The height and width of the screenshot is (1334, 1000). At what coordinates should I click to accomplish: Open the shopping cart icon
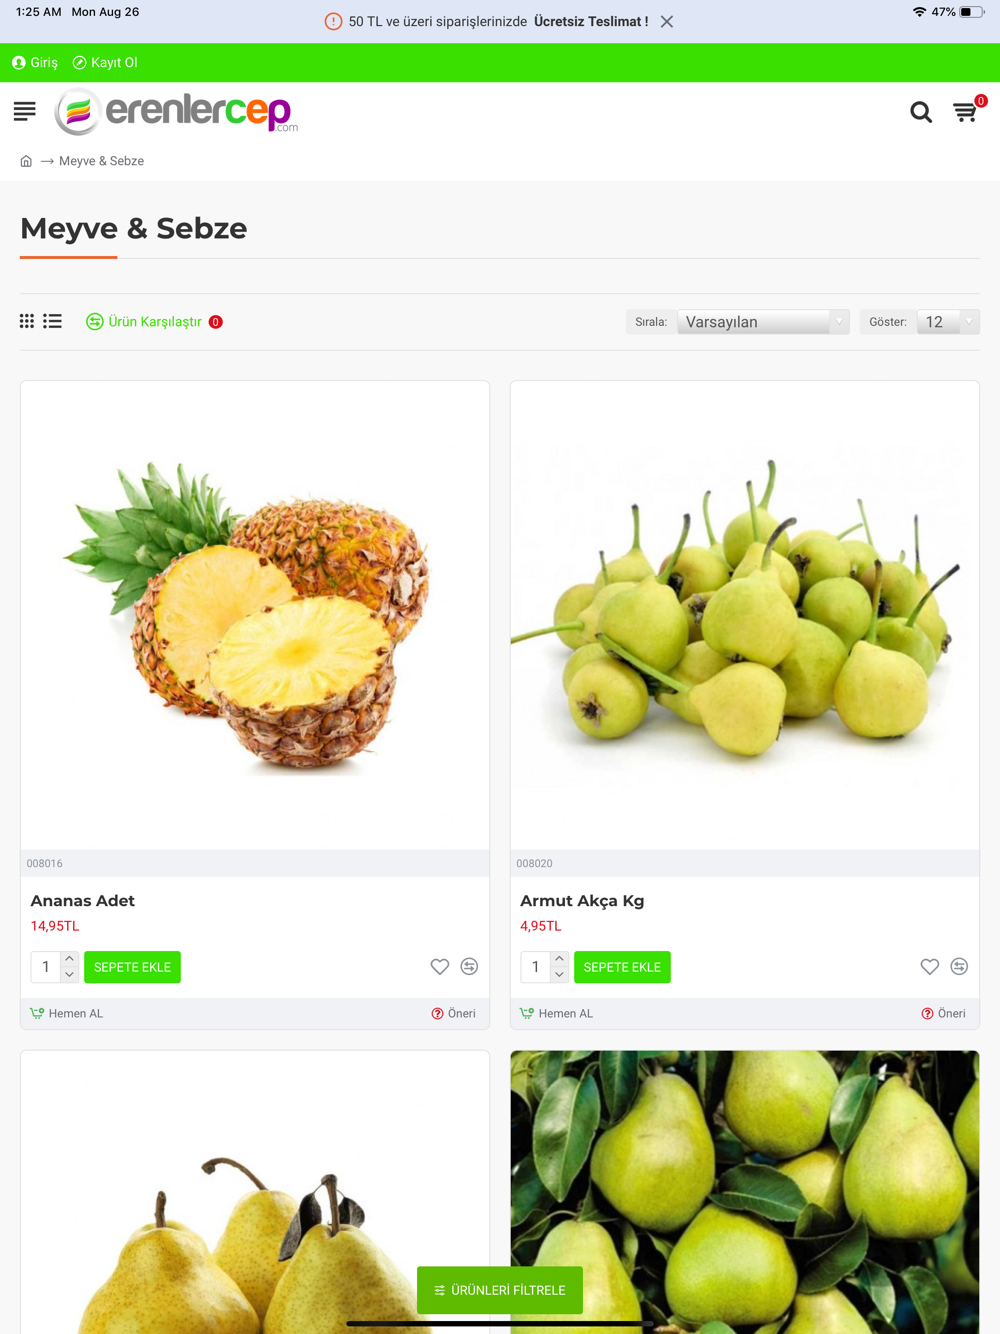(965, 112)
